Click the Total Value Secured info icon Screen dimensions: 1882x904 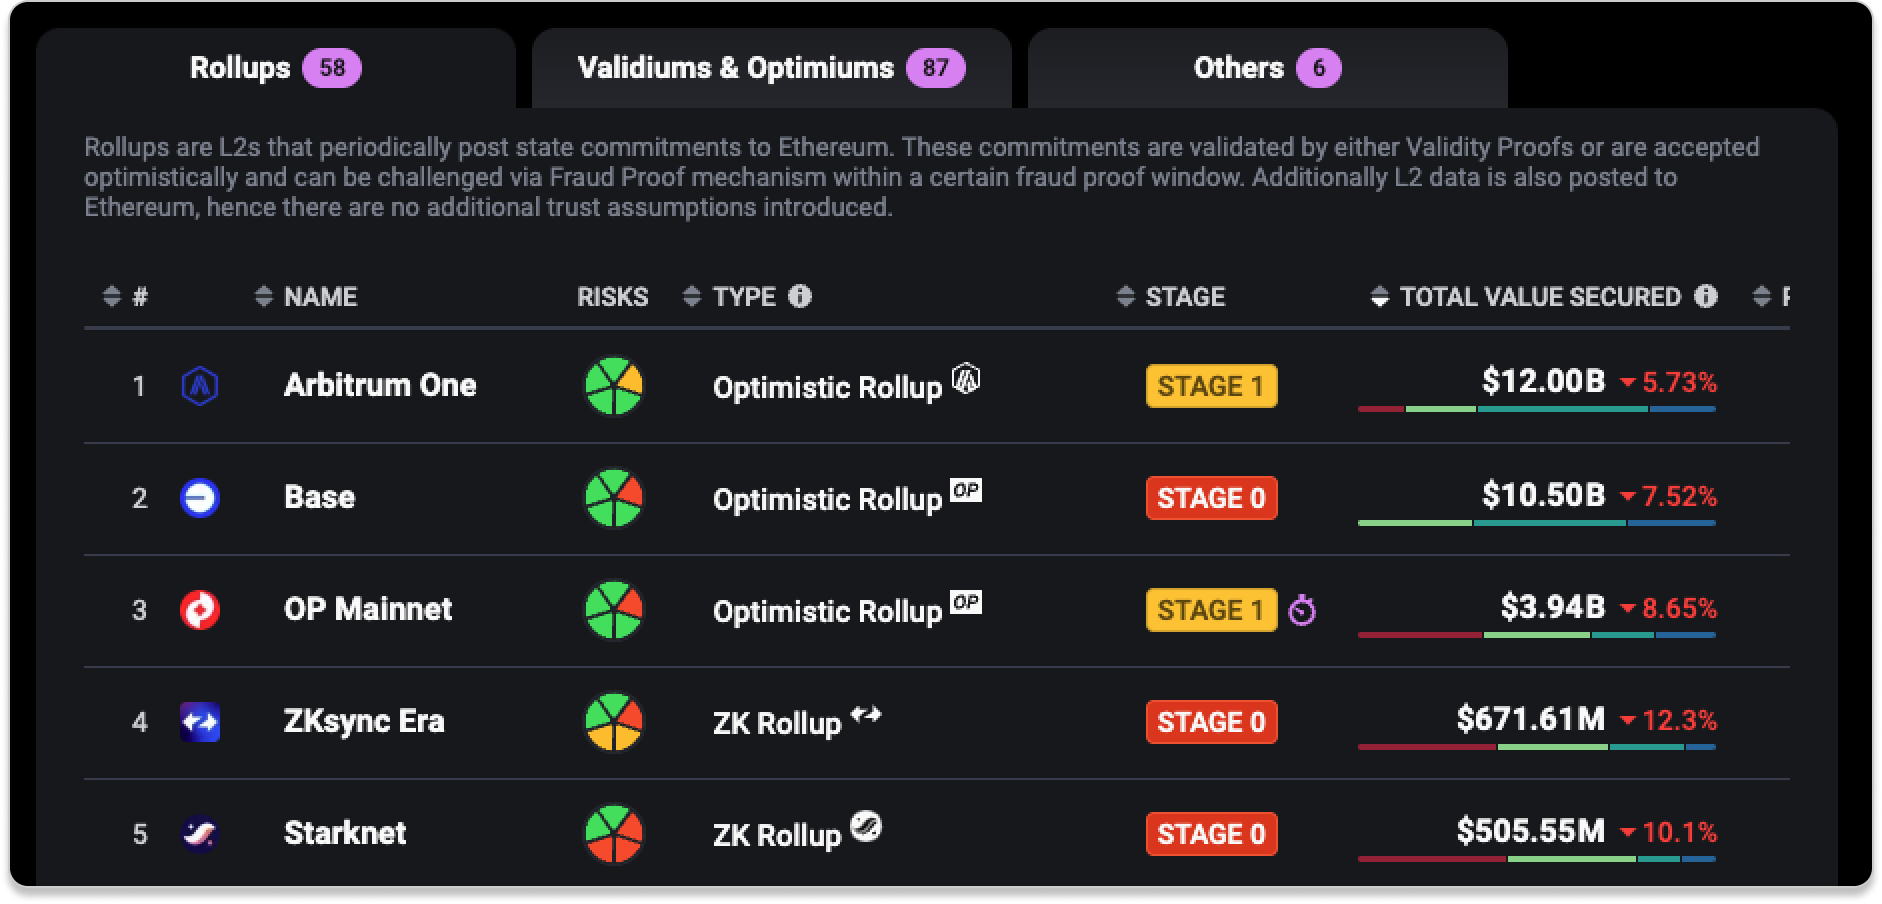[x=1706, y=296]
